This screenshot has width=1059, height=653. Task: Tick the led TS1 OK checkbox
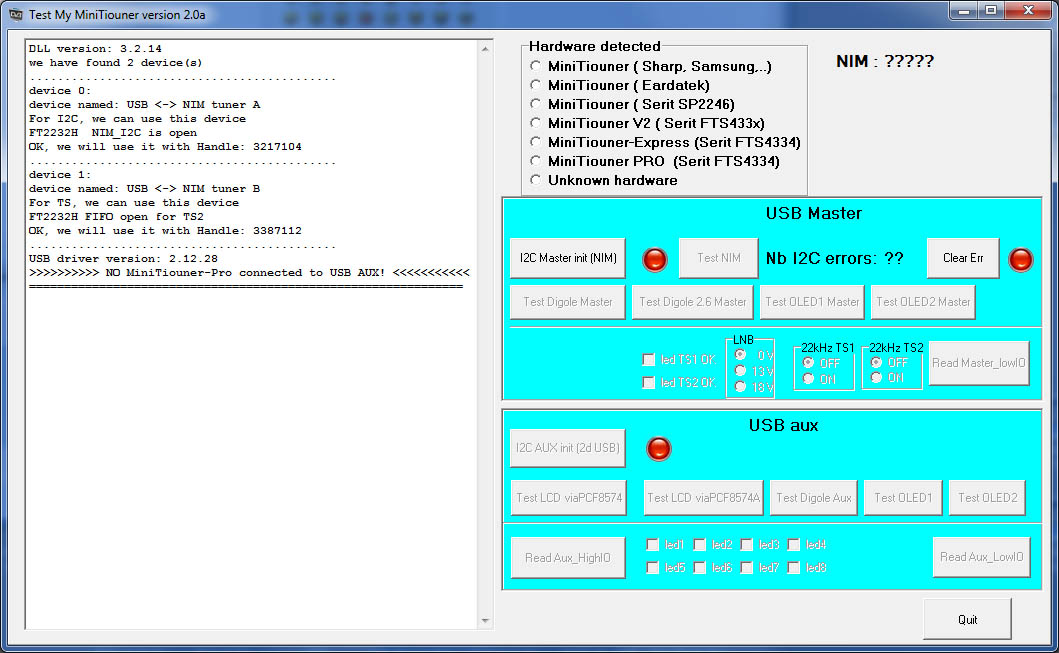point(648,359)
